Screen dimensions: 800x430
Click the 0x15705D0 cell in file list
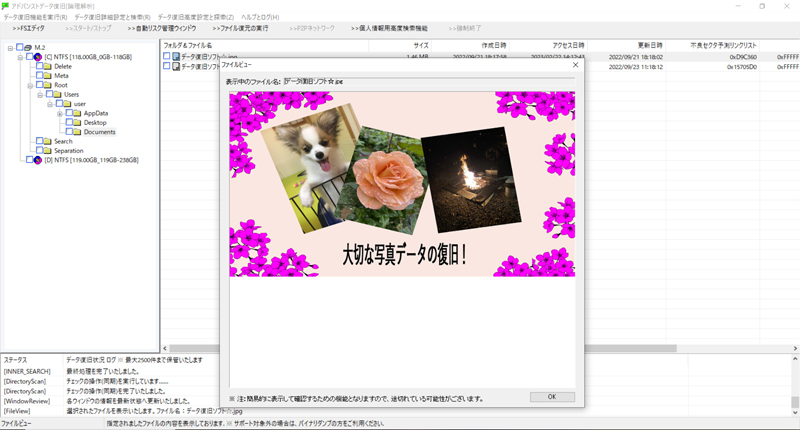(x=742, y=67)
